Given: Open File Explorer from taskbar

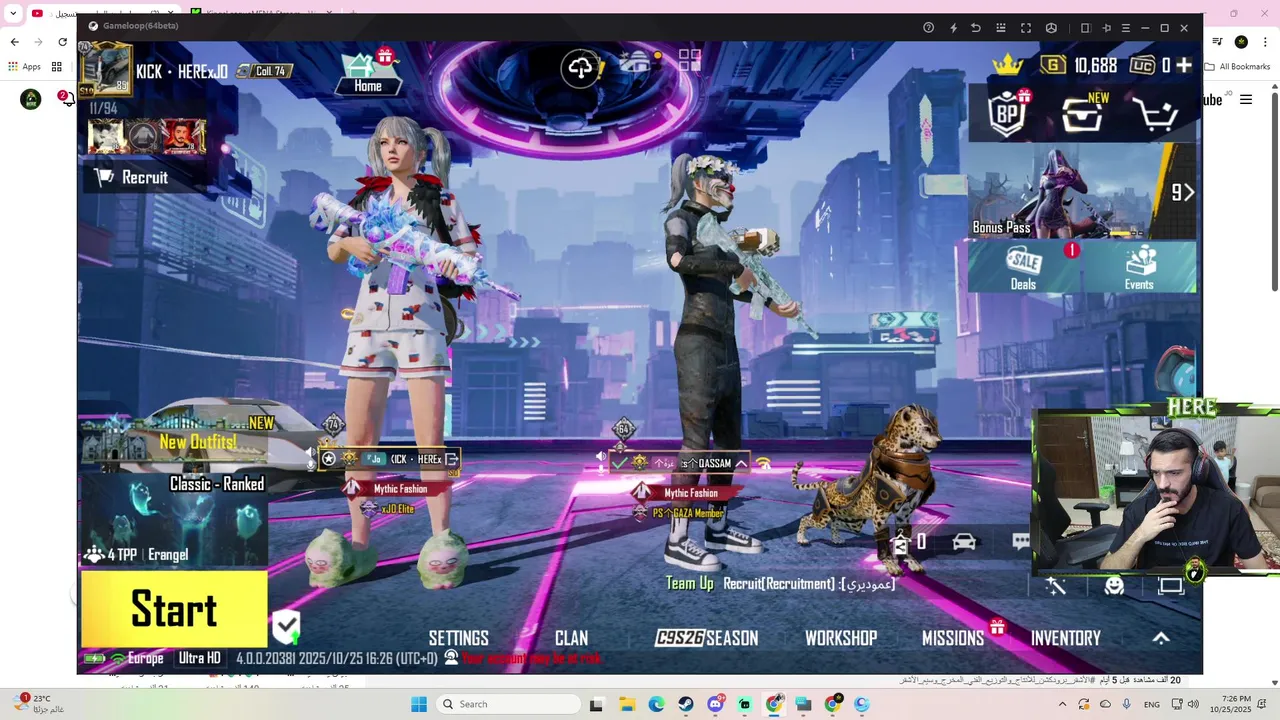Looking at the screenshot, I should [x=627, y=704].
